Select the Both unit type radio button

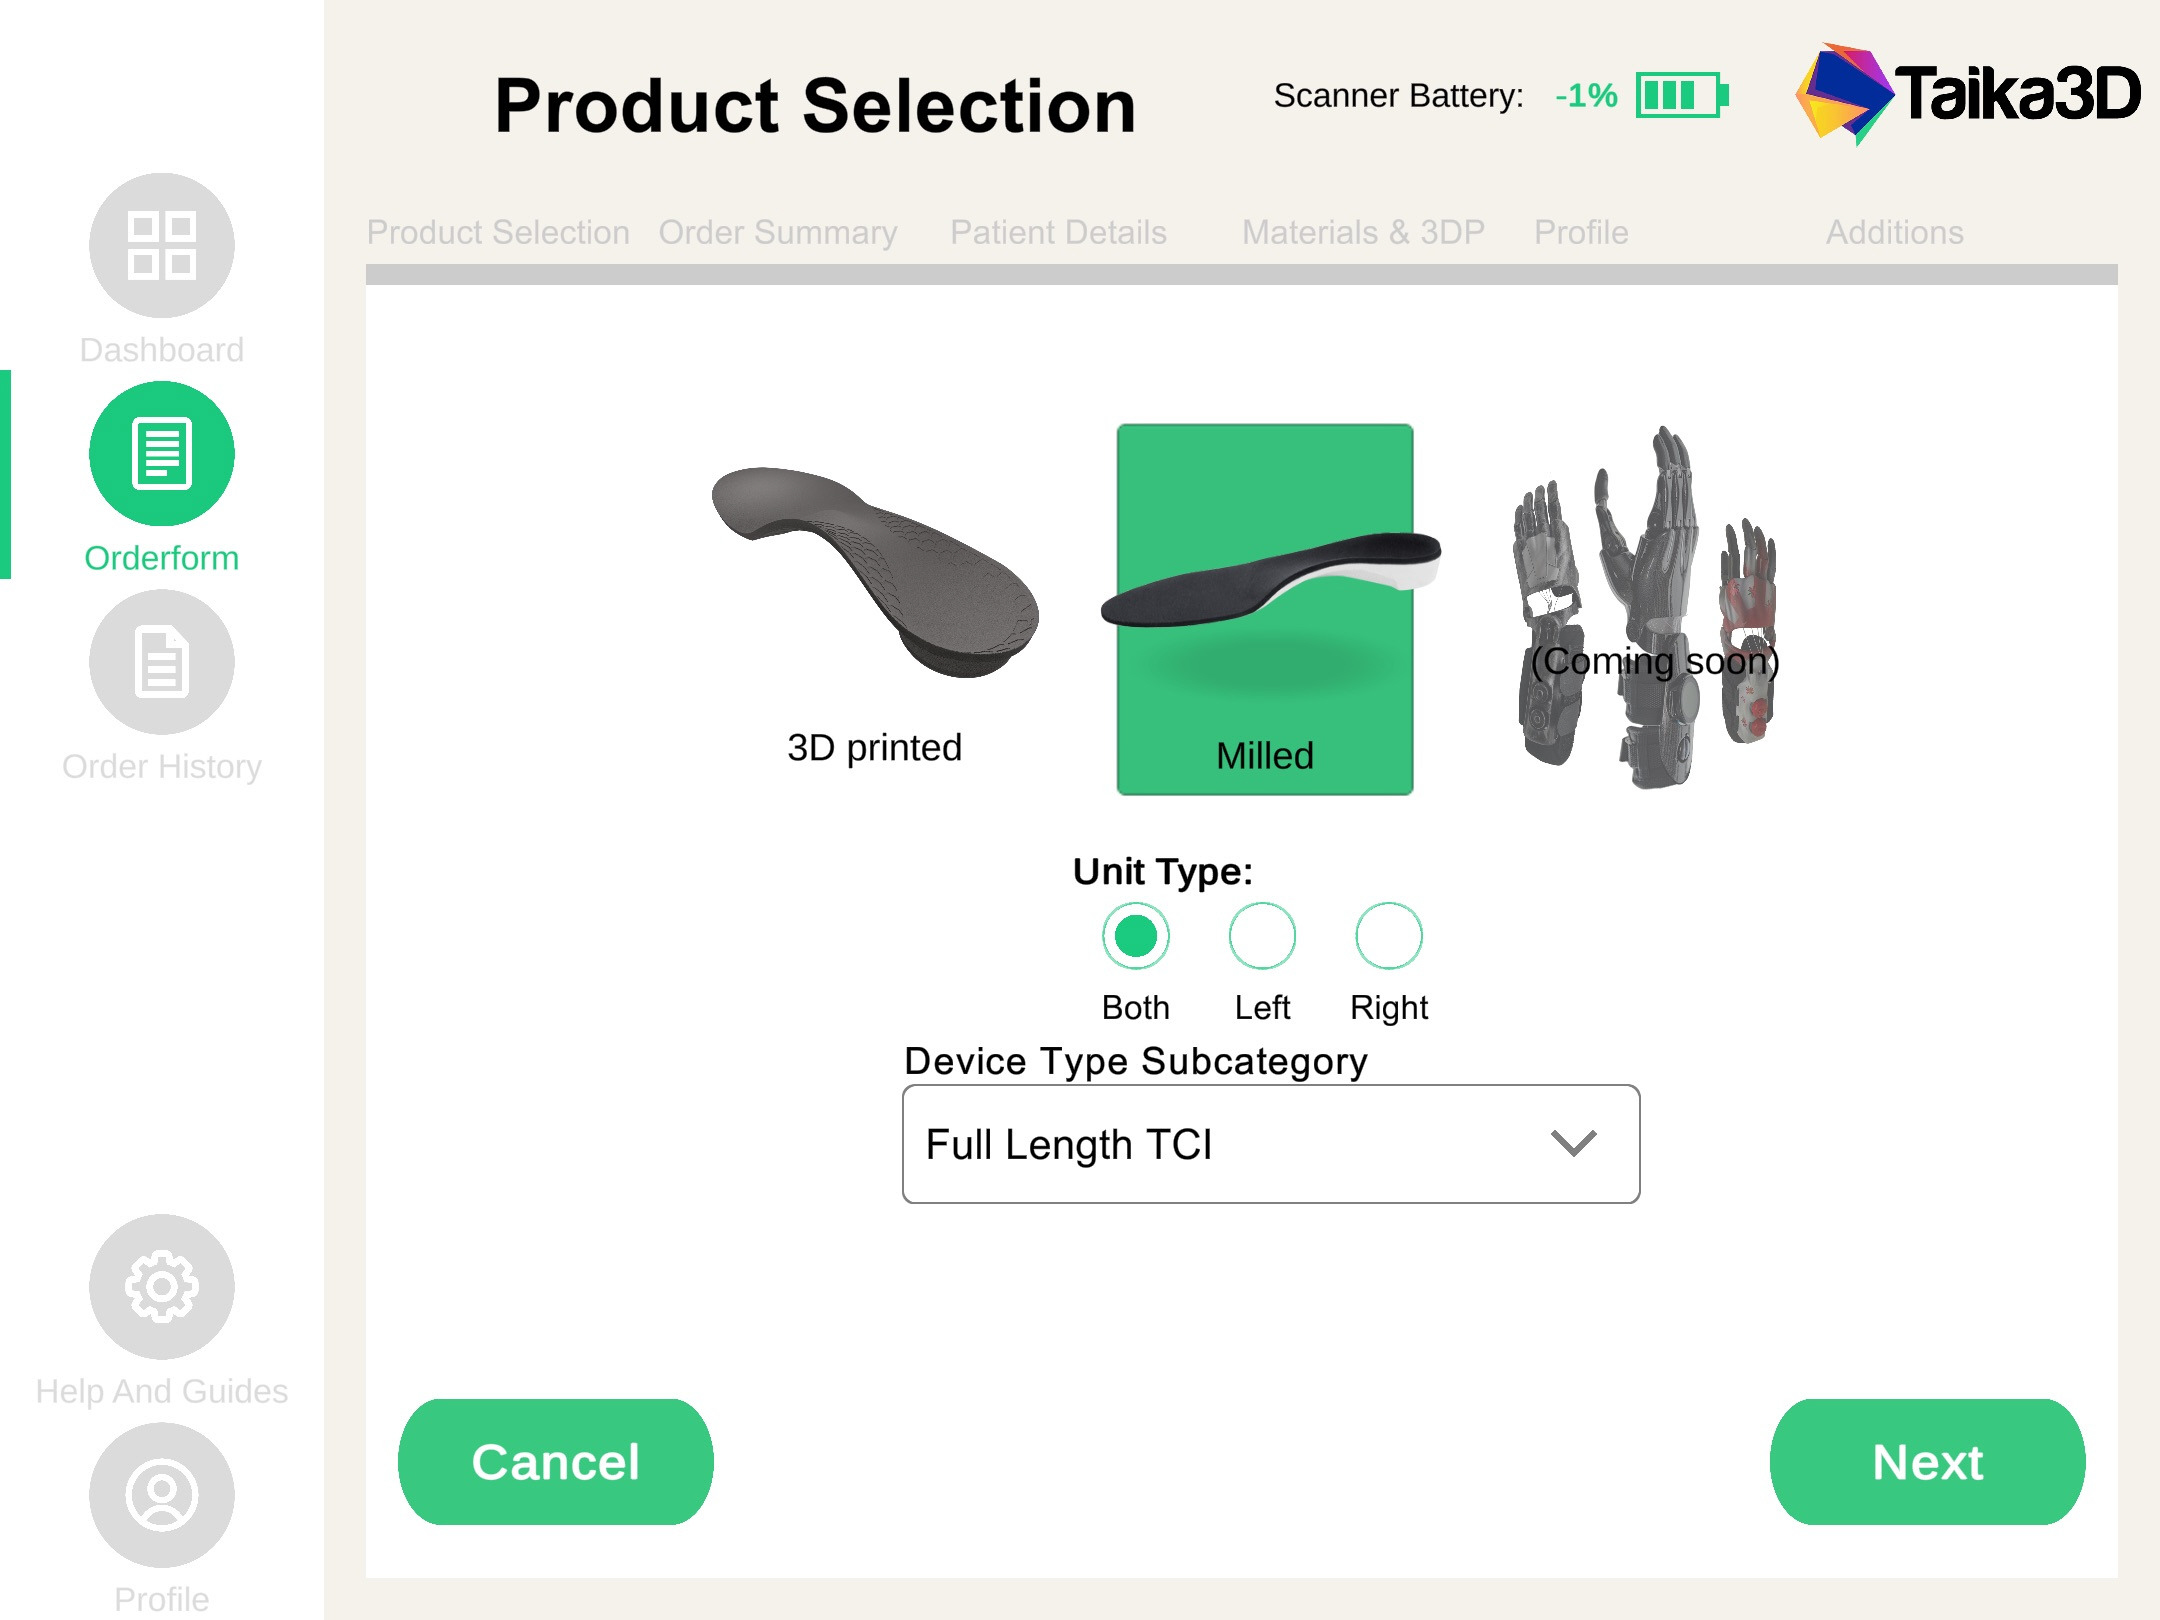(1136, 936)
